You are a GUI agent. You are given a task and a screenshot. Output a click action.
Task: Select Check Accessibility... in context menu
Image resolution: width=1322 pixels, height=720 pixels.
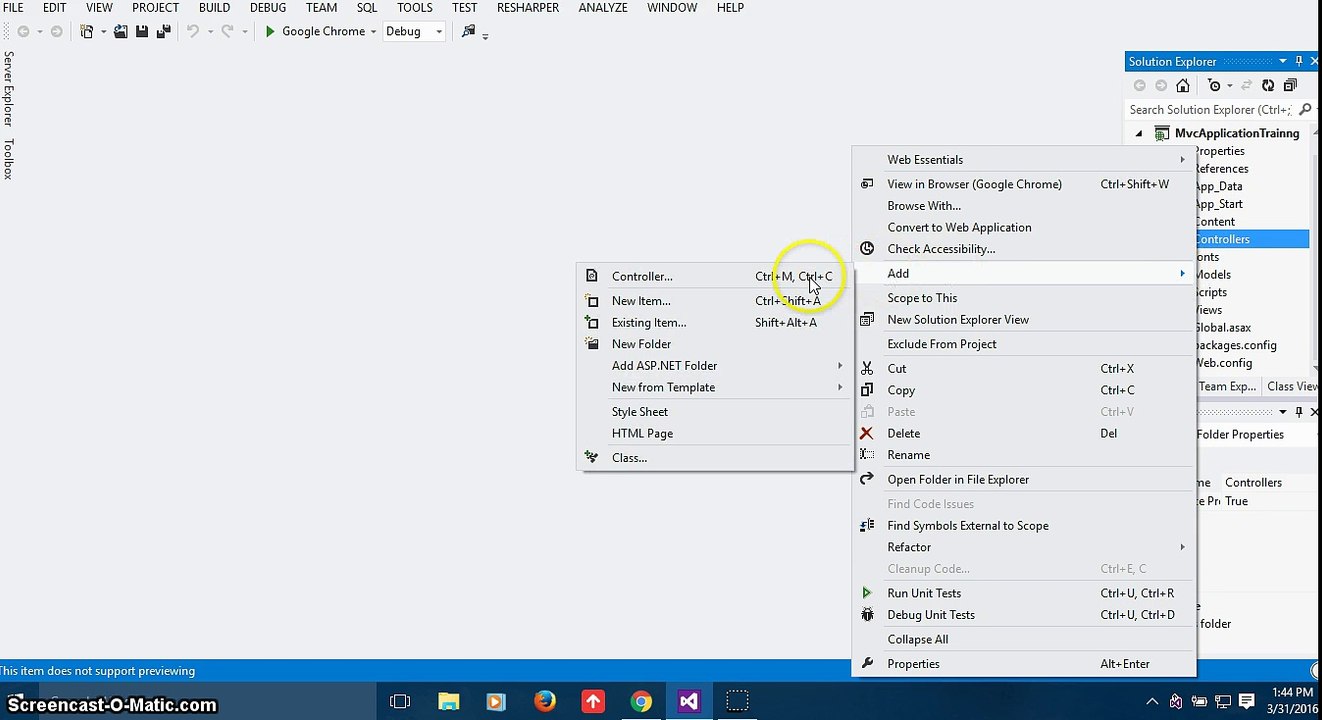(x=1024, y=249)
